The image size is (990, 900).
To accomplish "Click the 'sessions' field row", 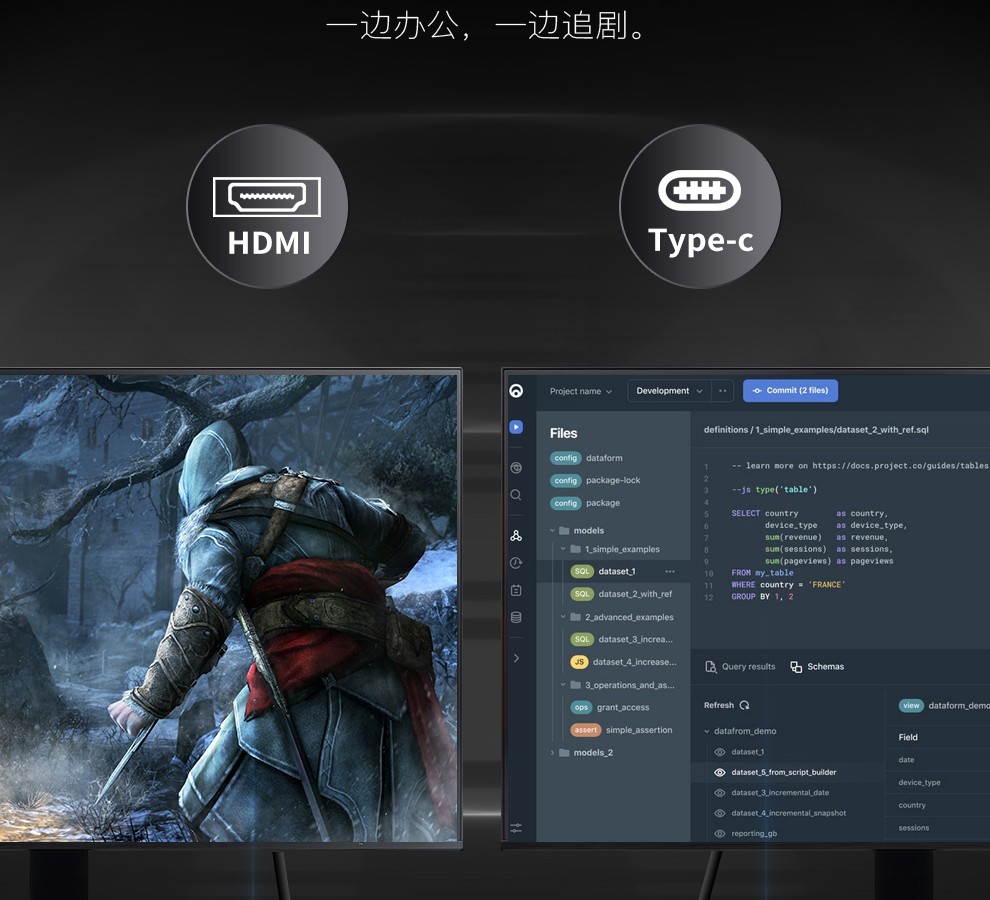I will 938,828.
